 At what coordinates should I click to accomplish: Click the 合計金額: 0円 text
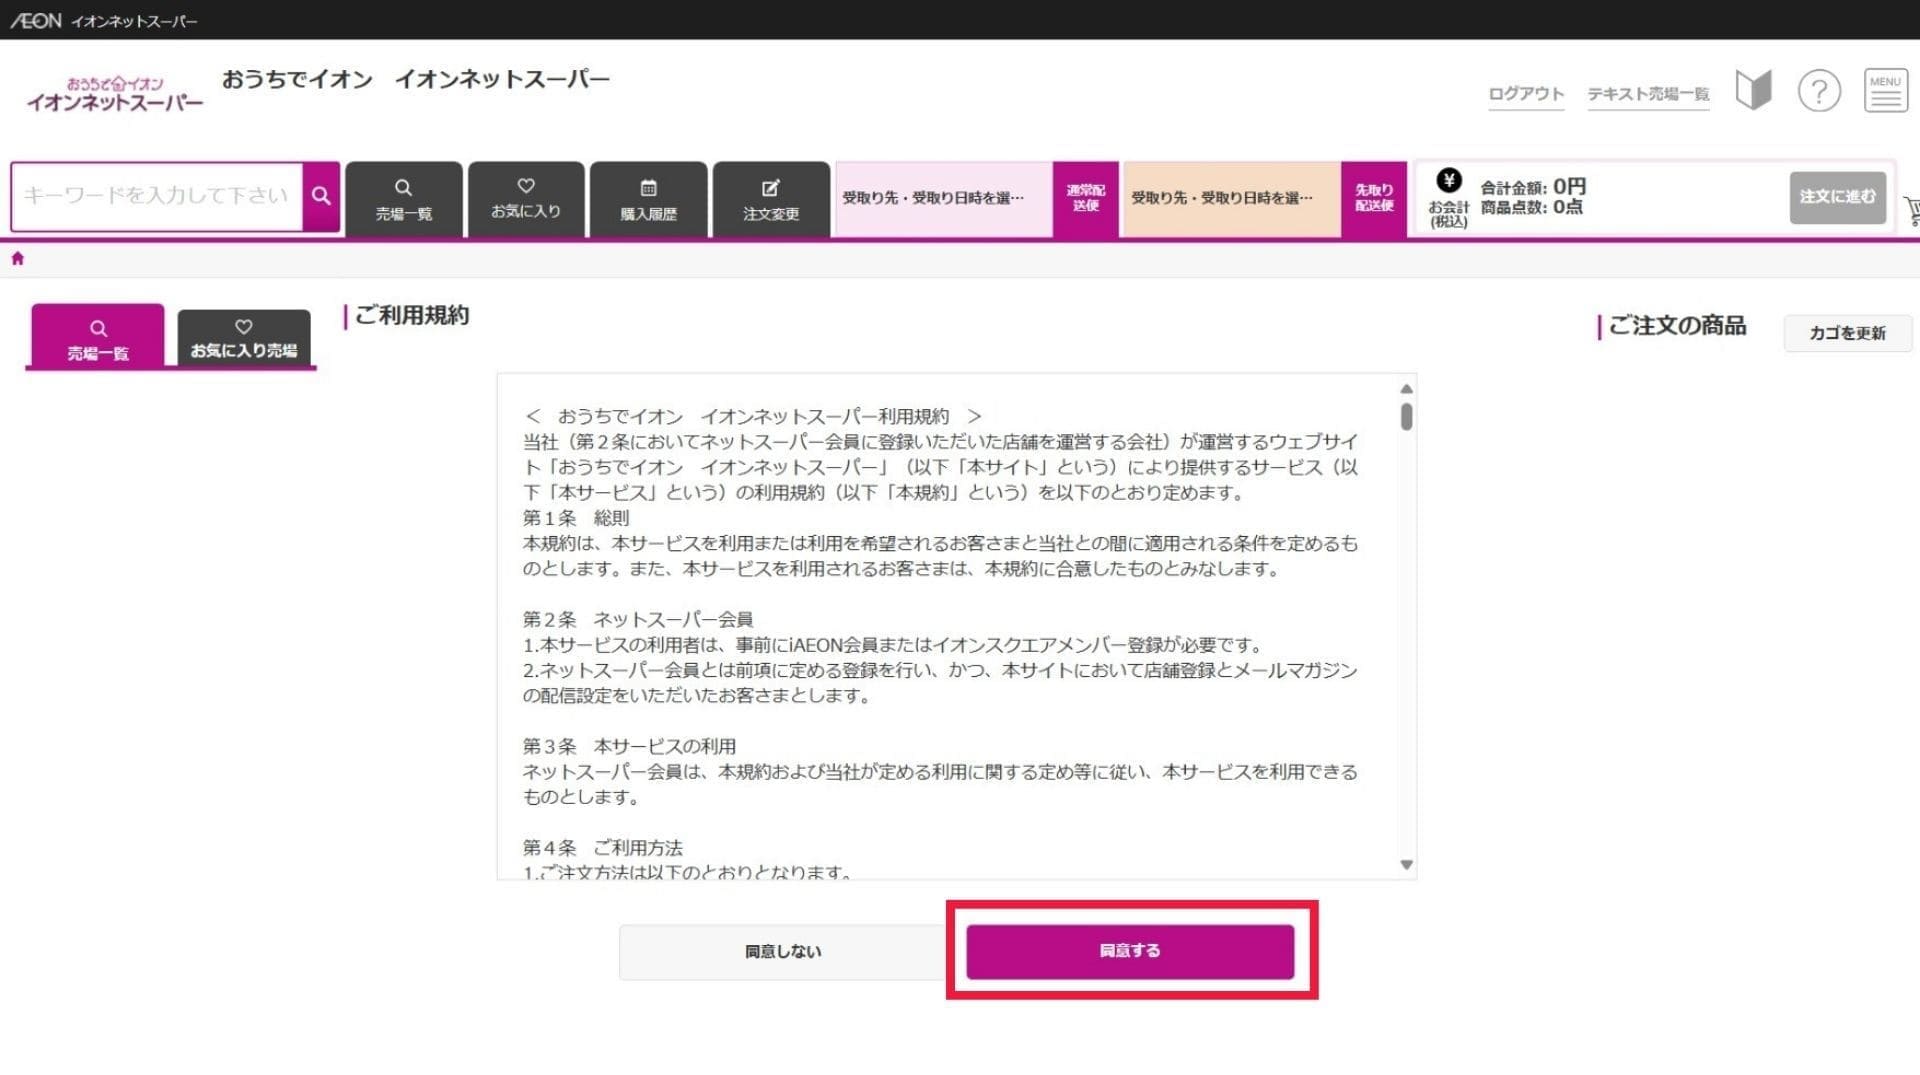1533,187
